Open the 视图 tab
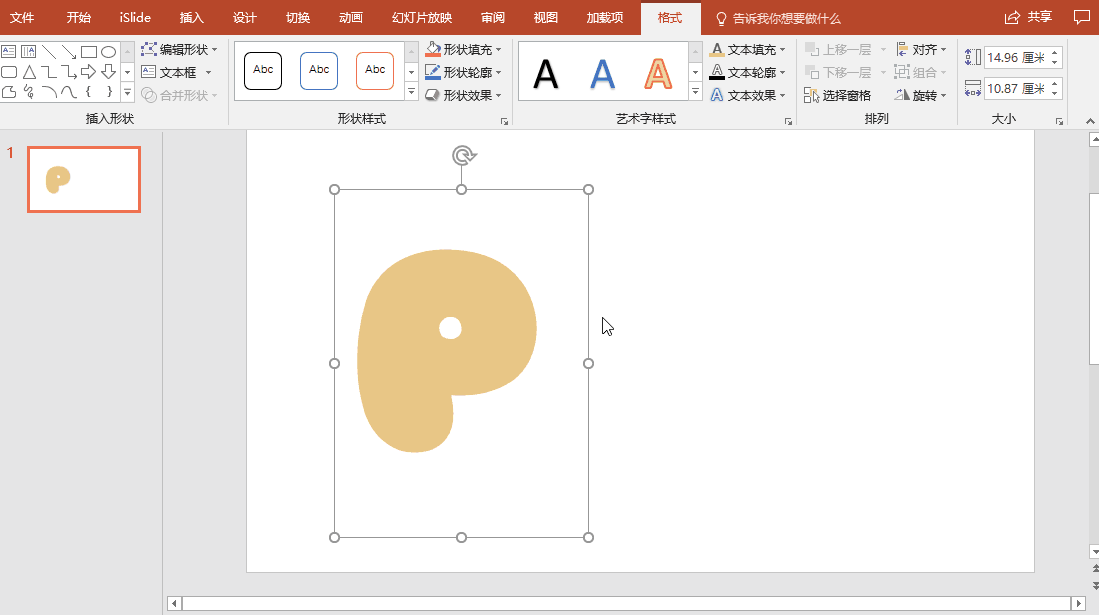 point(545,18)
